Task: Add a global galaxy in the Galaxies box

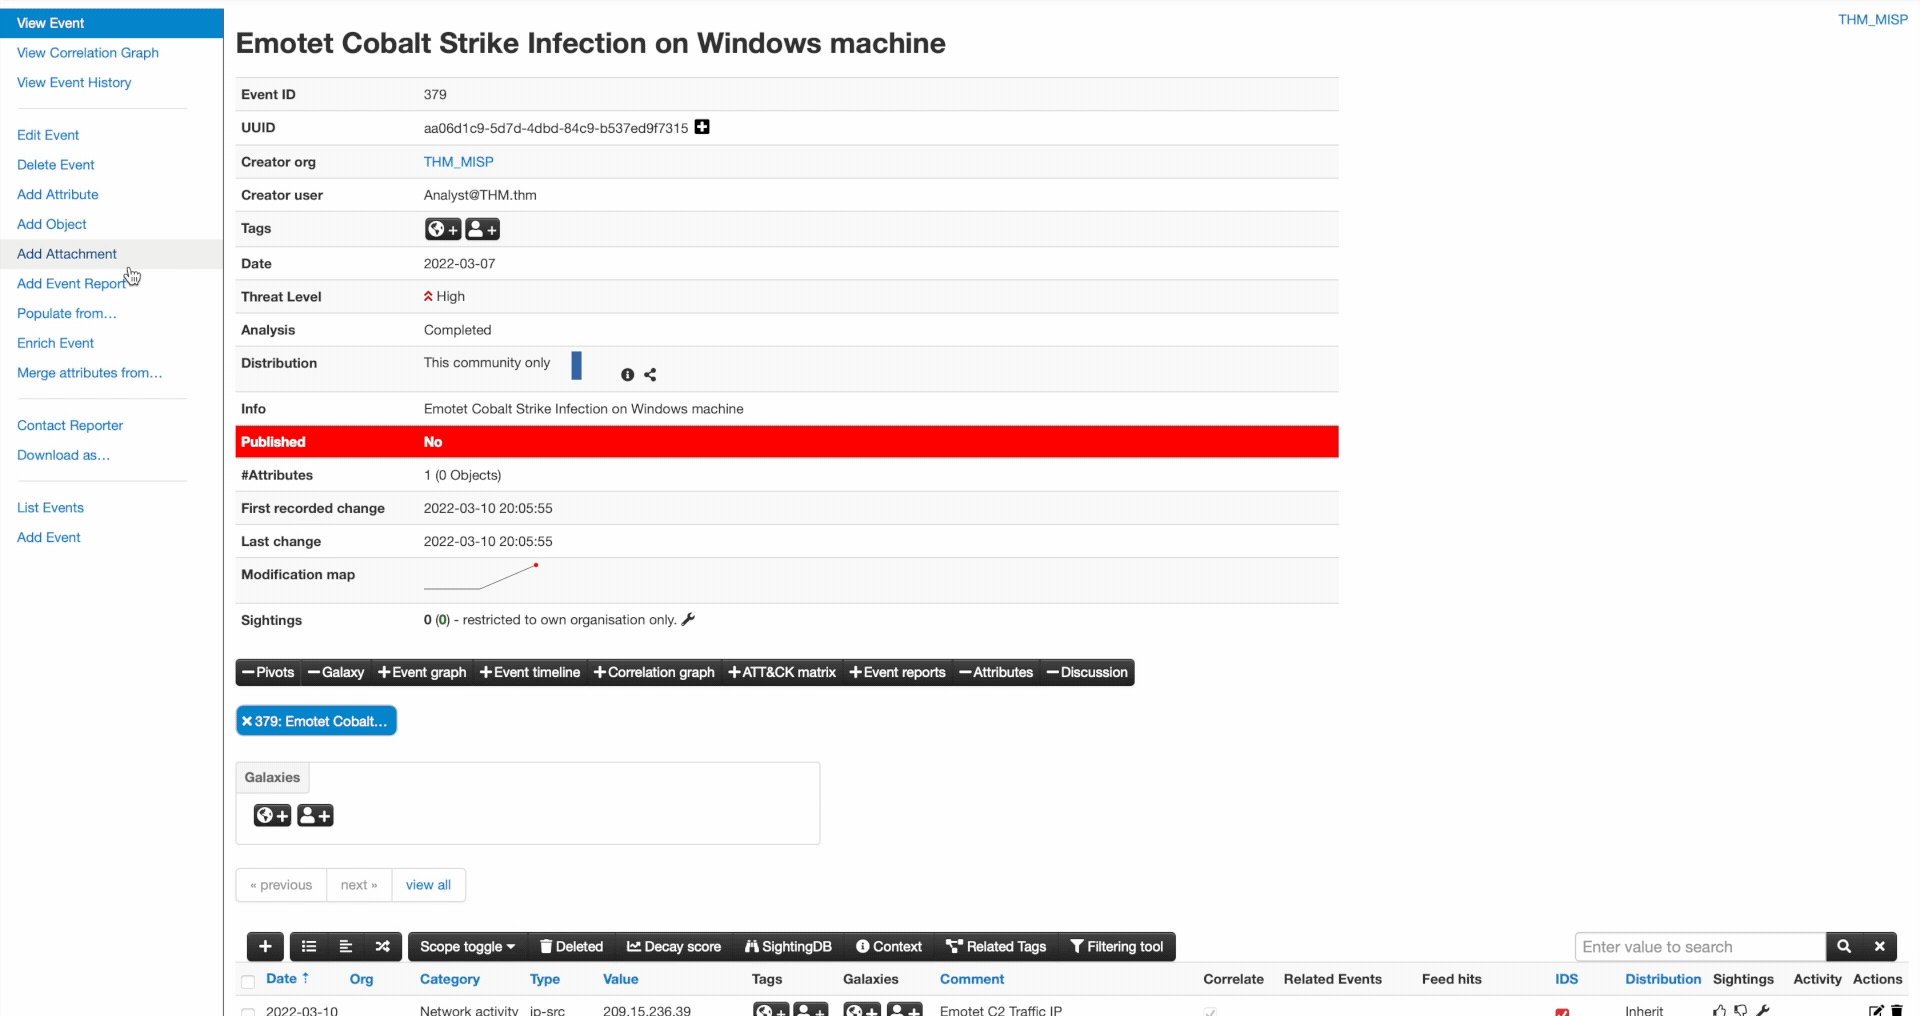Action: pos(272,815)
